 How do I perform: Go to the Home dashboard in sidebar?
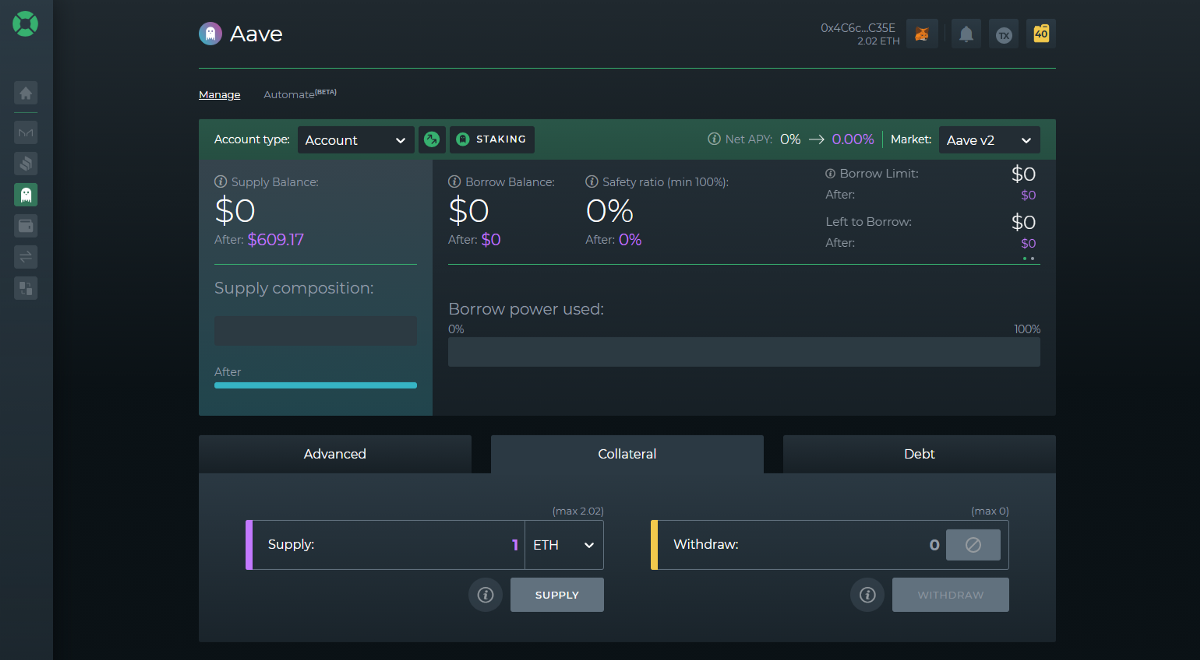26,94
